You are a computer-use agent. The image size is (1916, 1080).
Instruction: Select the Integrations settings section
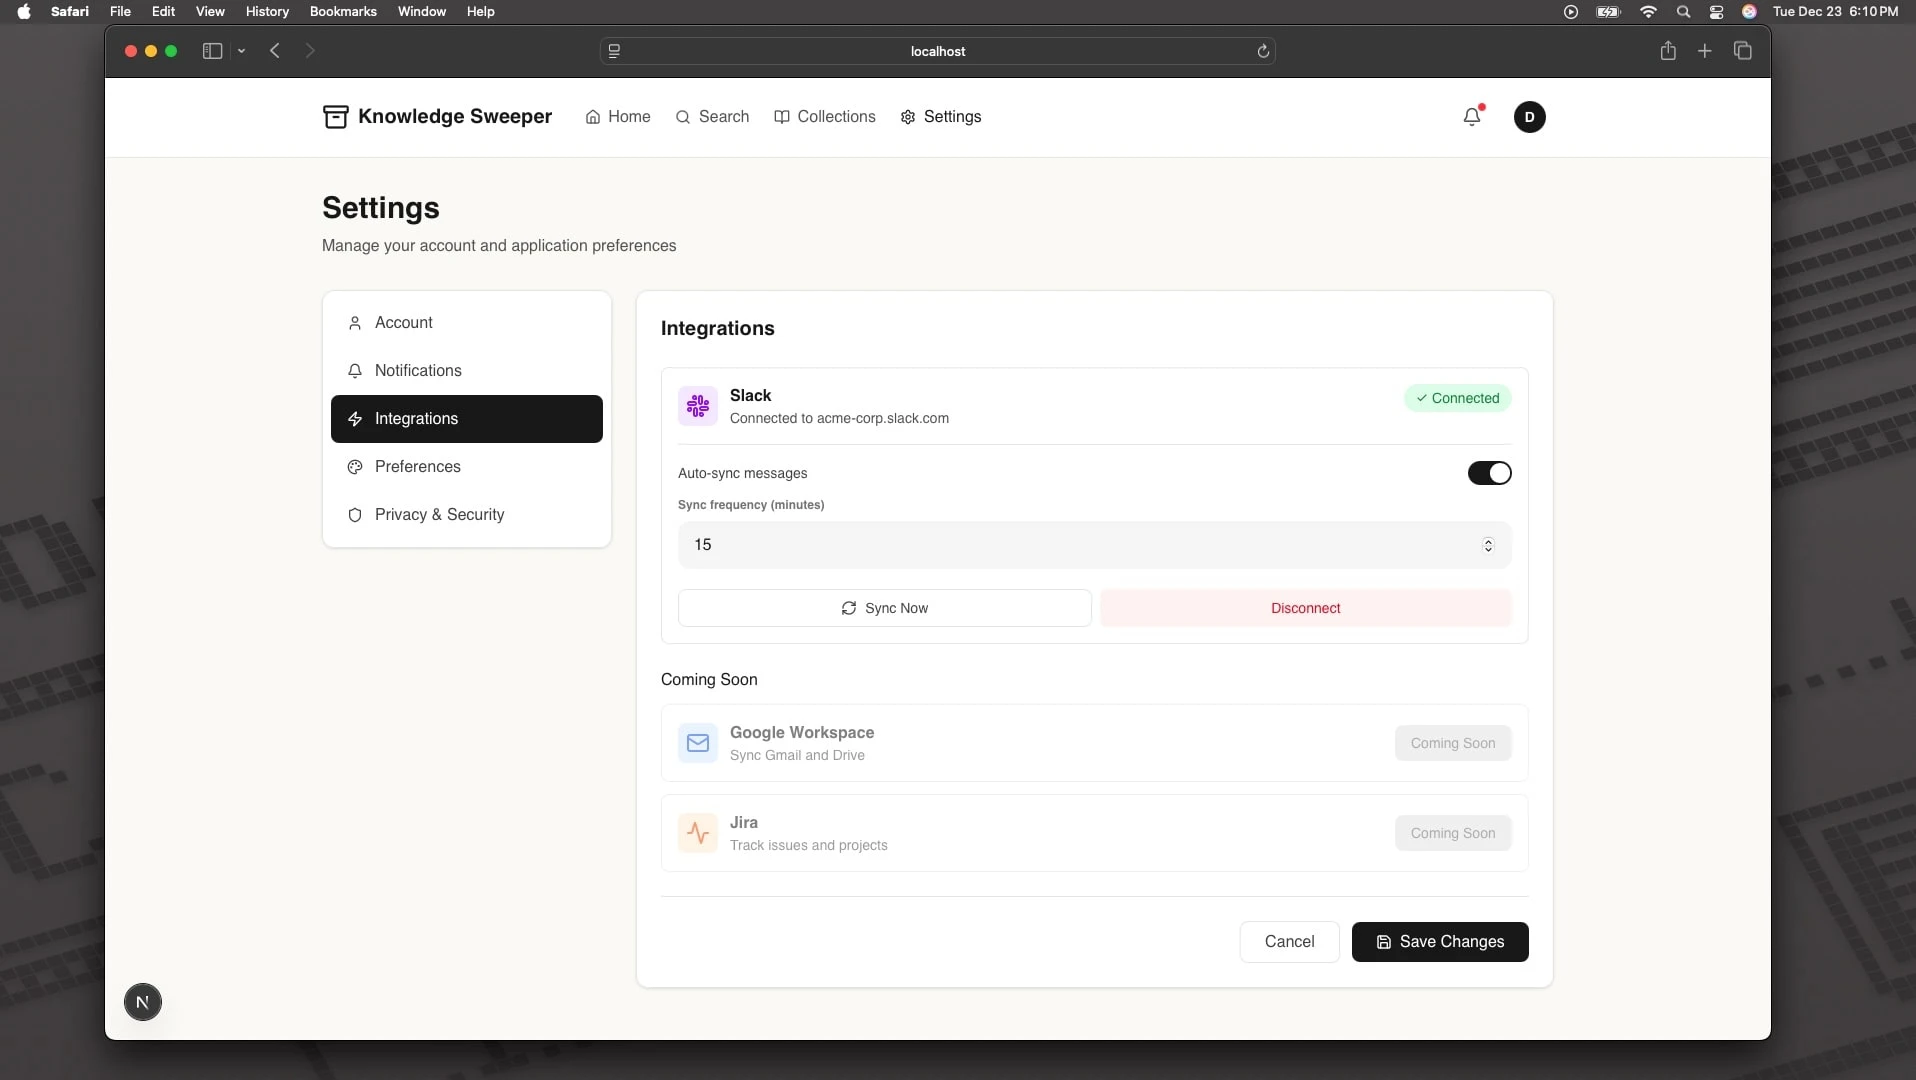pyautogui.click(x=467, y=419)
